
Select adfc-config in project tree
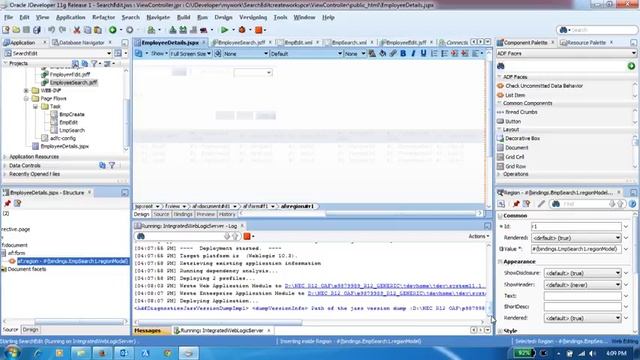tap(62, 138)
